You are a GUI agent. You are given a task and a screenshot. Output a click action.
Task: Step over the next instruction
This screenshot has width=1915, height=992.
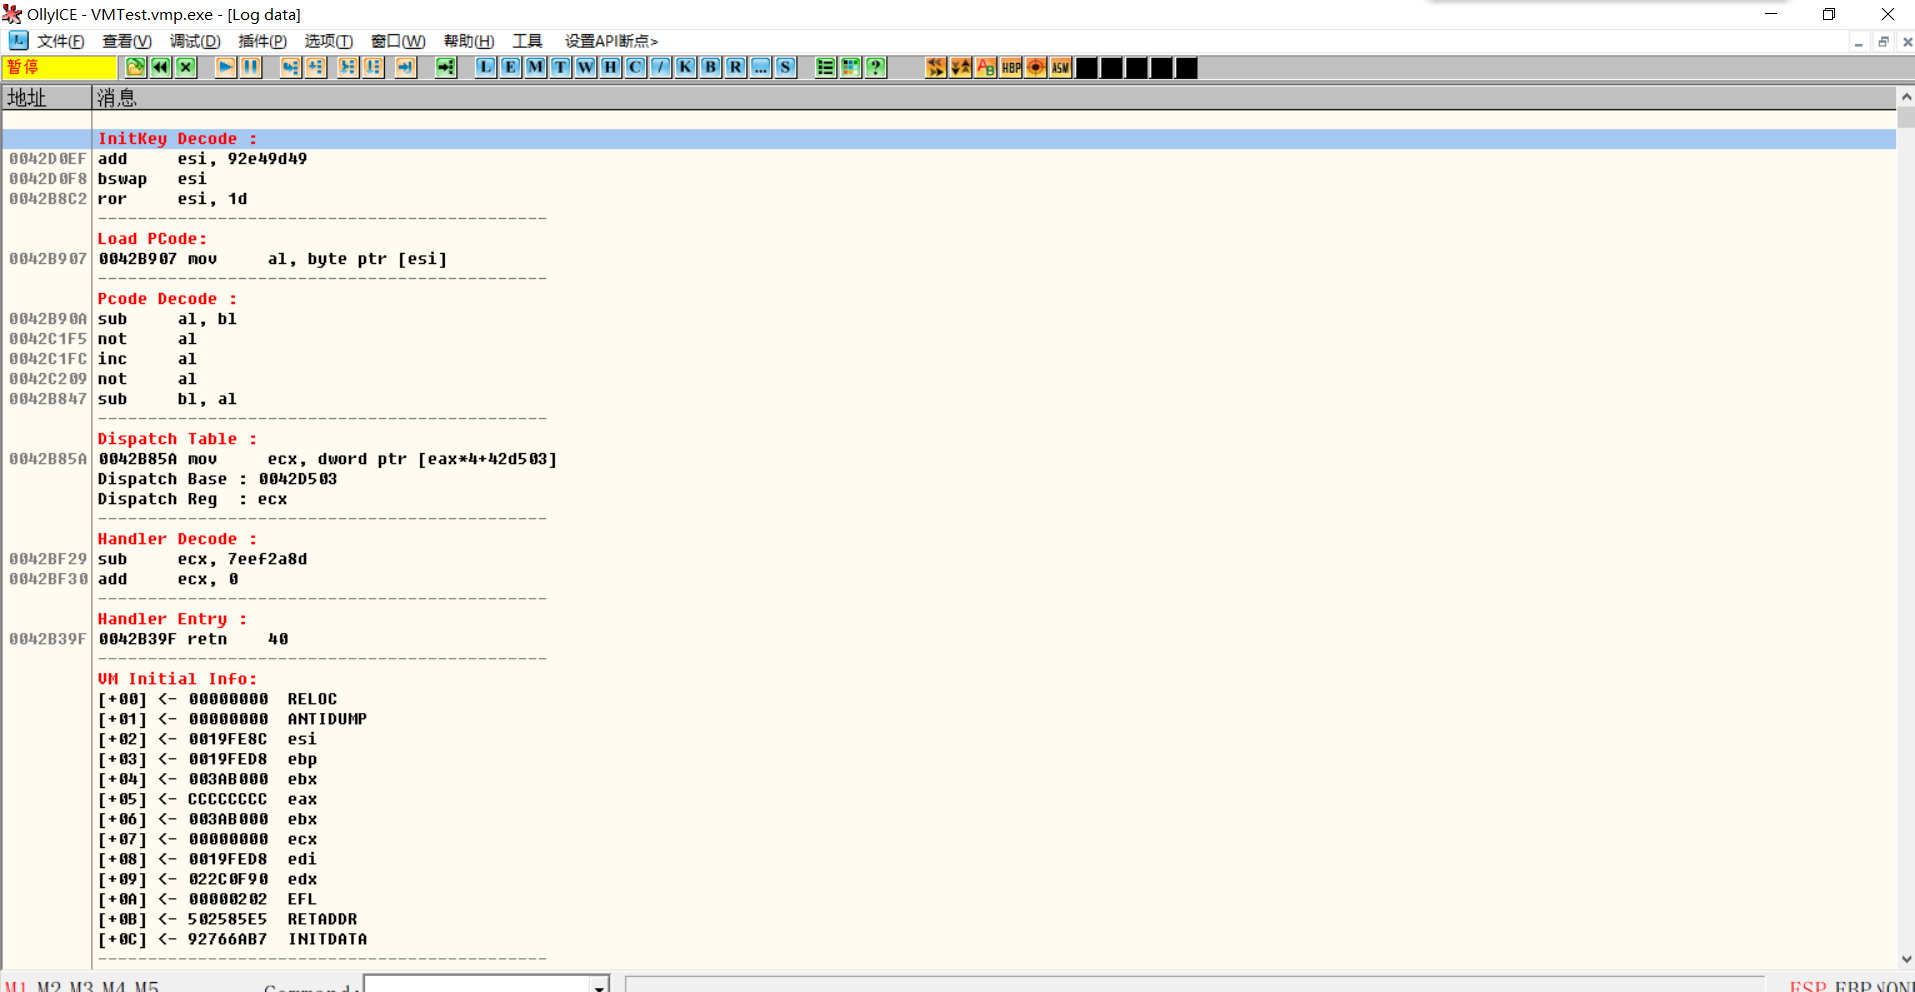click(315, 67)
